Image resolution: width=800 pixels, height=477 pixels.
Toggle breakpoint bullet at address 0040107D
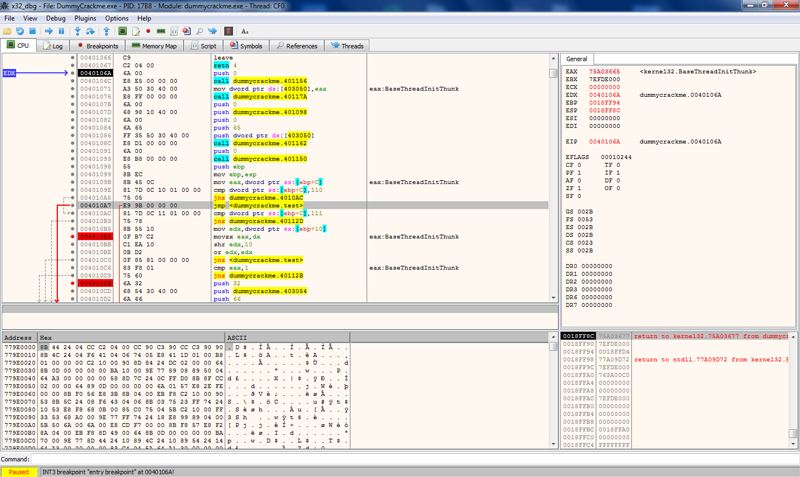tap(72, 112)
